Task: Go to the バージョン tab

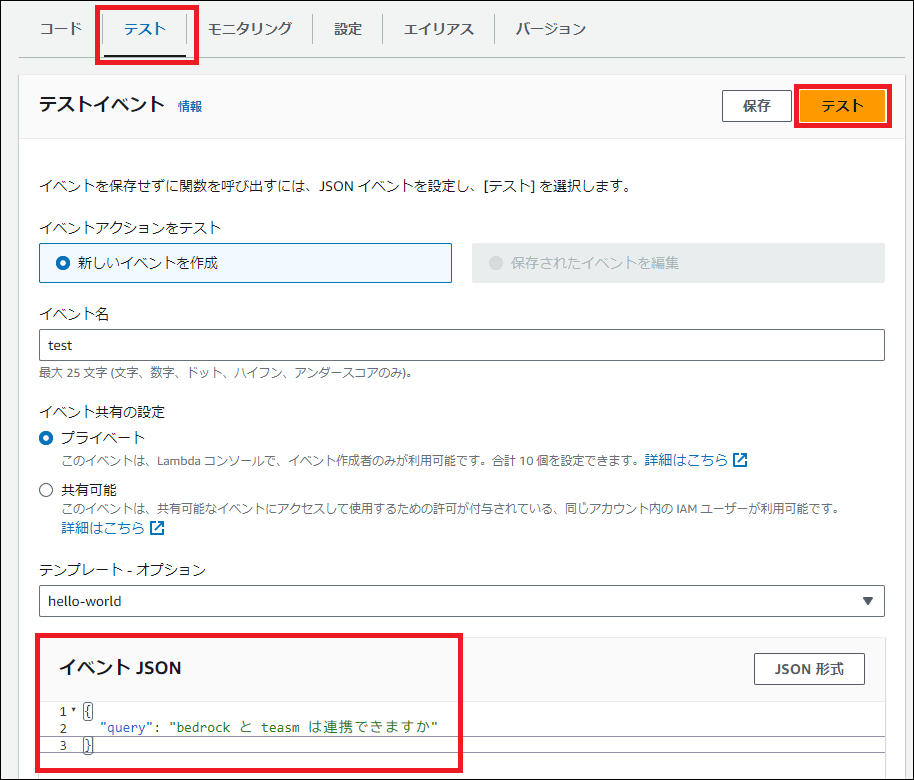Action: click(551, 29)
